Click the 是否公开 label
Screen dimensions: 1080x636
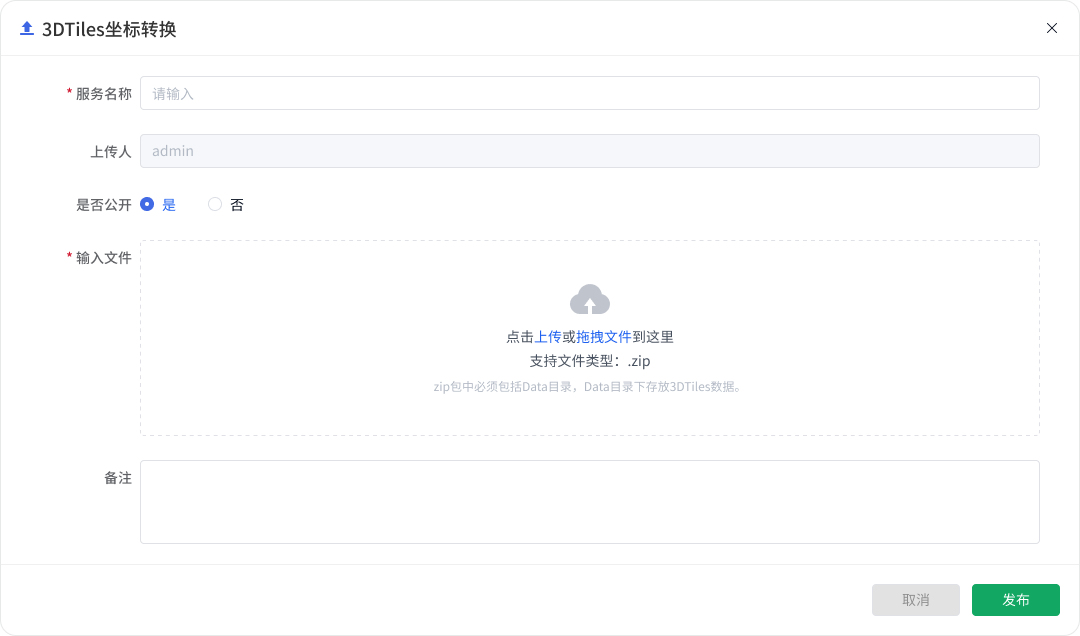click(x=103, y=205)
